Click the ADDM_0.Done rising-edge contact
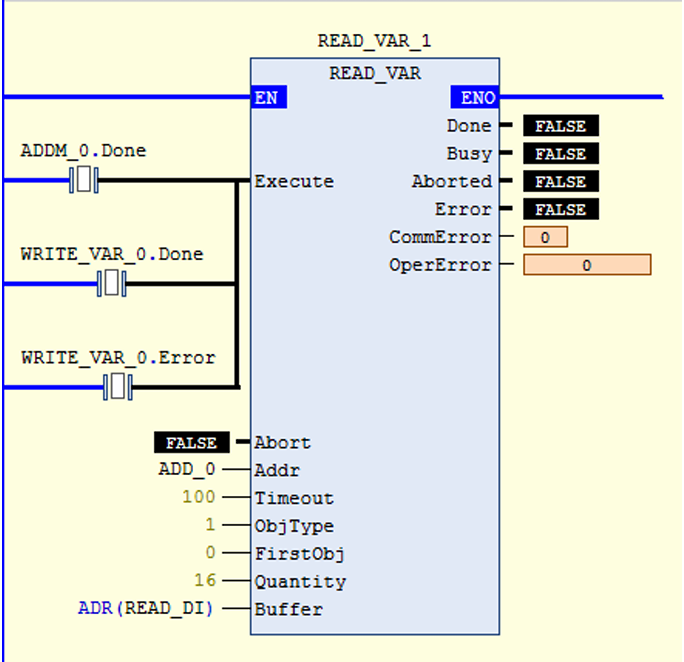 click(84, 181)
